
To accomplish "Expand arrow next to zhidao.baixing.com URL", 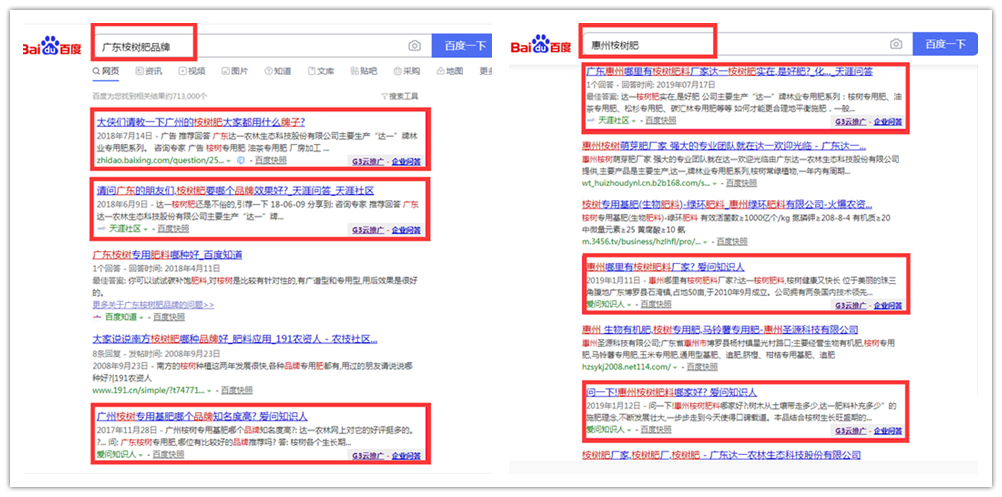I will pos(229,160).
